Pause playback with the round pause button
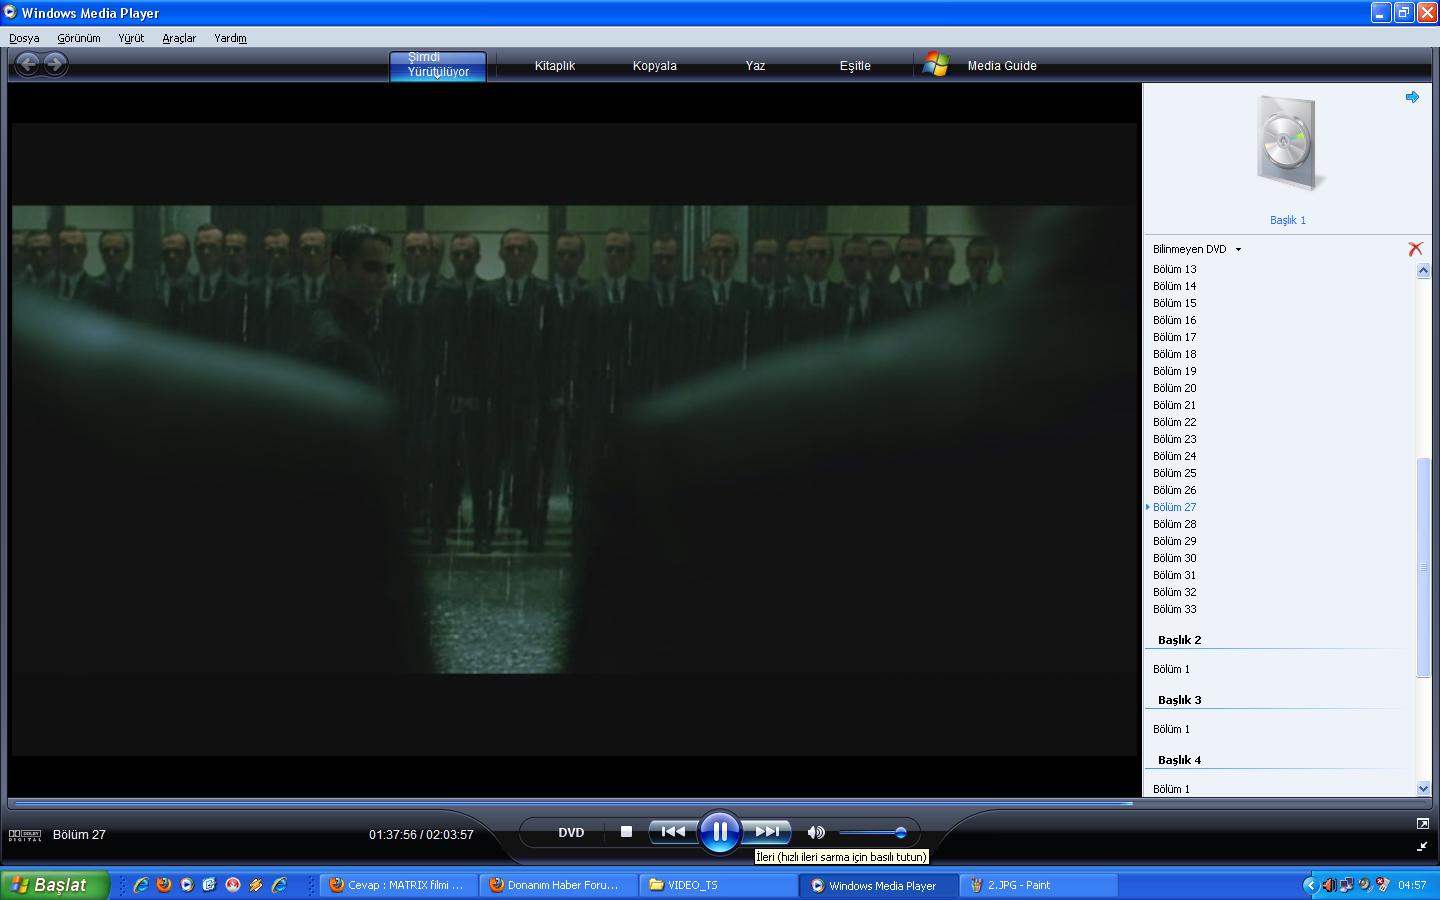Image resolution: width=1440 pixels, height=900 pixels. coord(719,831)
